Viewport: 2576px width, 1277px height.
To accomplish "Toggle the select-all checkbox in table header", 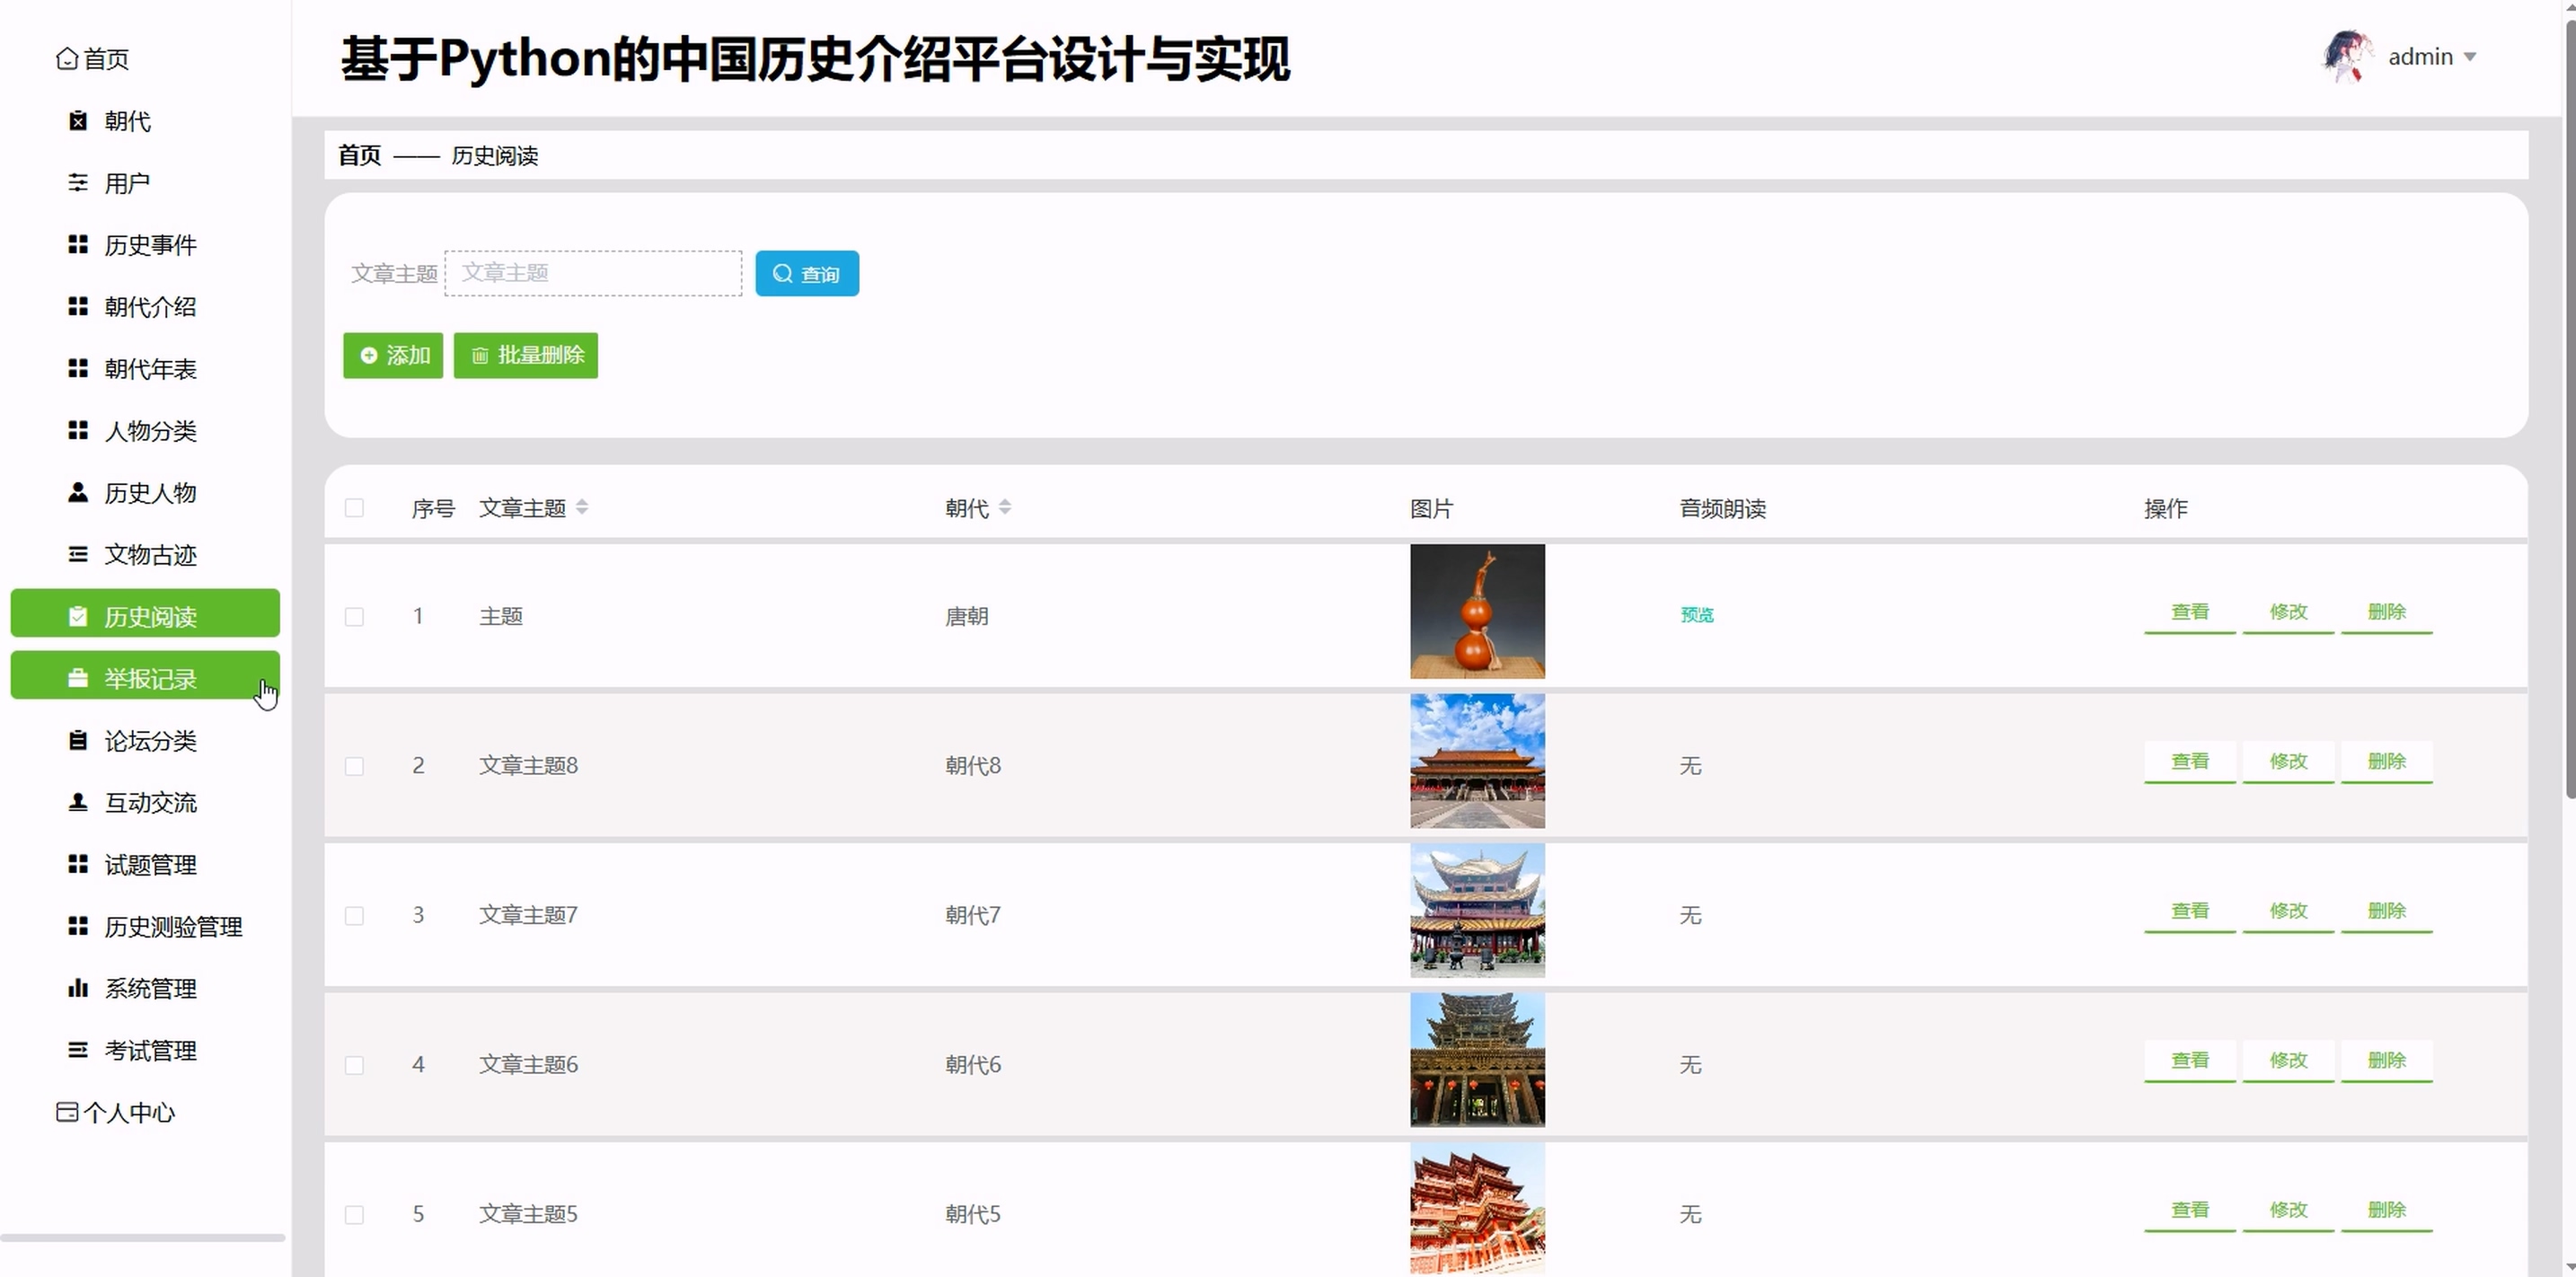I will point(354,508).
